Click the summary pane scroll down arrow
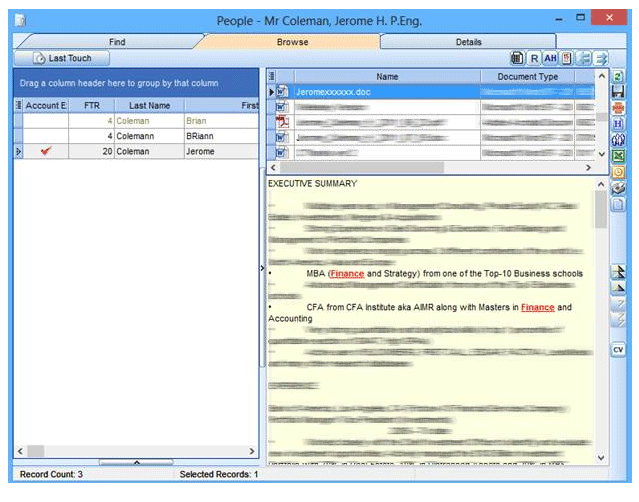The width and height of the screenshot is (639, 502). pos(601,457)
